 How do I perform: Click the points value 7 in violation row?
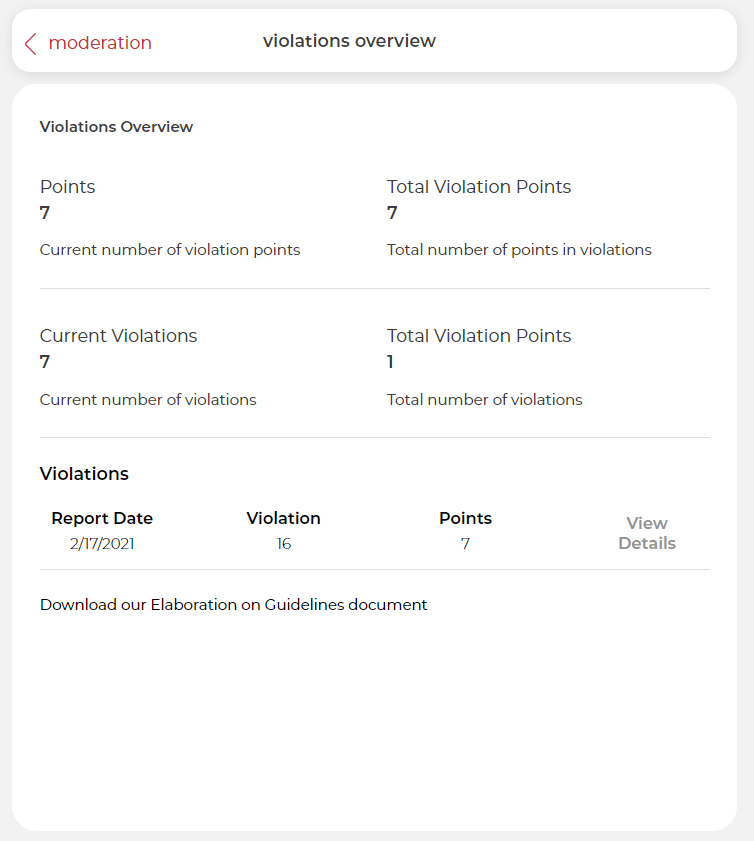[465, 544]
